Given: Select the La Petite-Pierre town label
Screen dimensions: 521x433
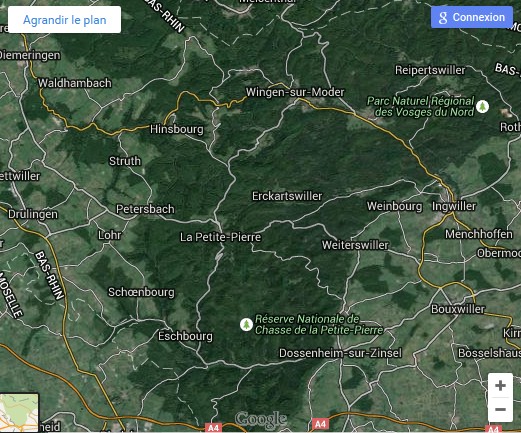Looking at the screenshot, I should point(220,237).
